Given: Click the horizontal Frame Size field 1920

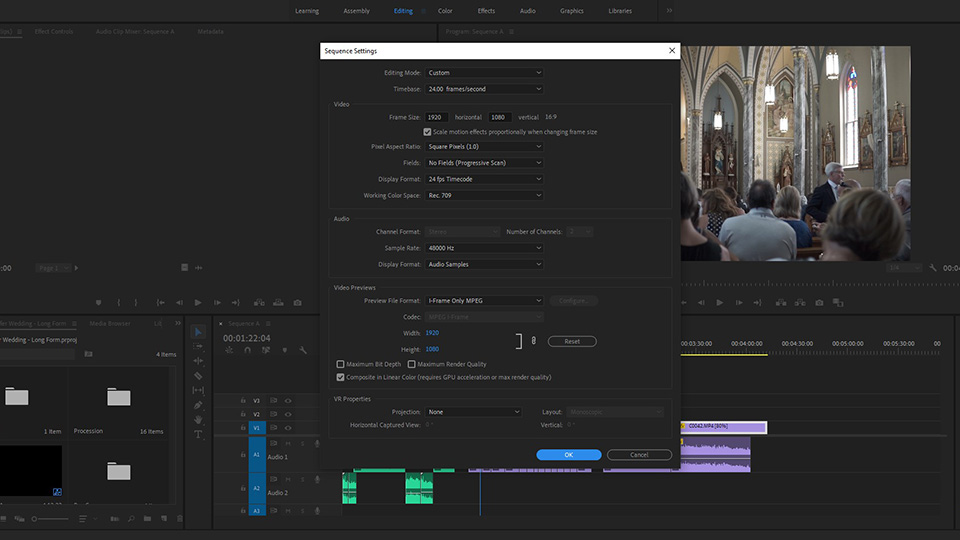Looking at the screenshot, I should click(x=437, y=117).
